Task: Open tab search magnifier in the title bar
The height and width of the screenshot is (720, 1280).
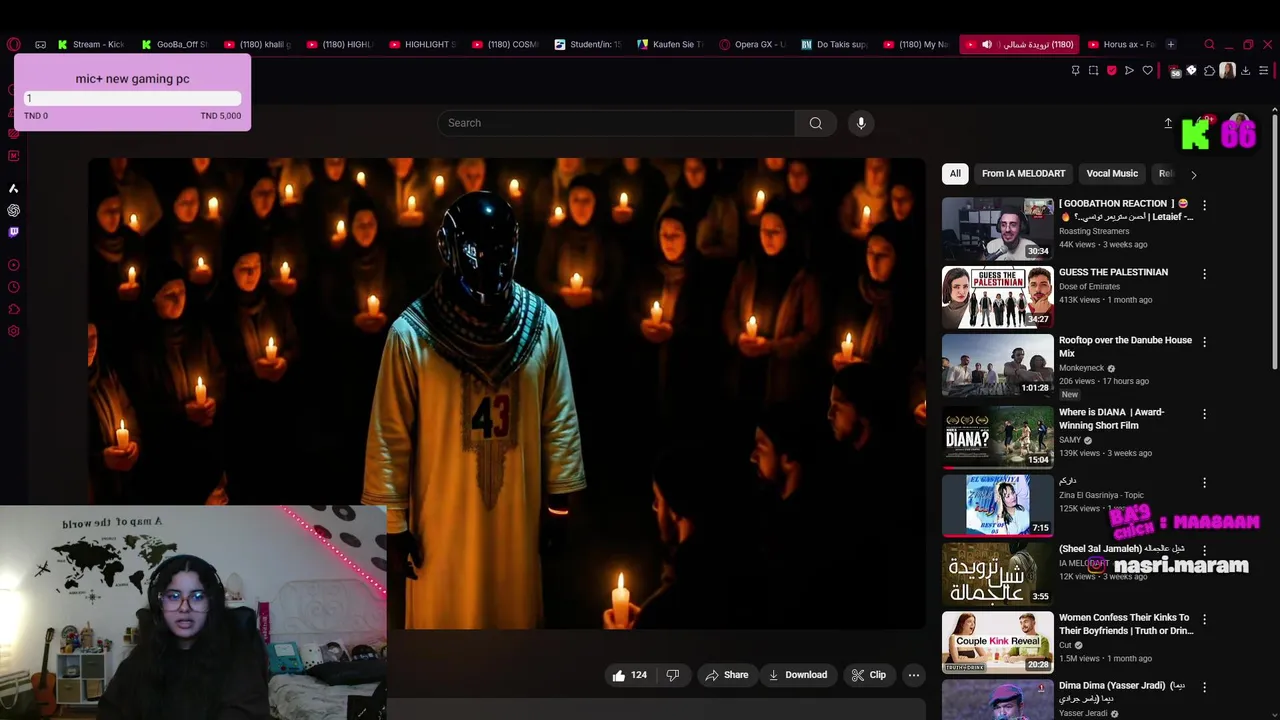Action: click(x=1209, y=44)
